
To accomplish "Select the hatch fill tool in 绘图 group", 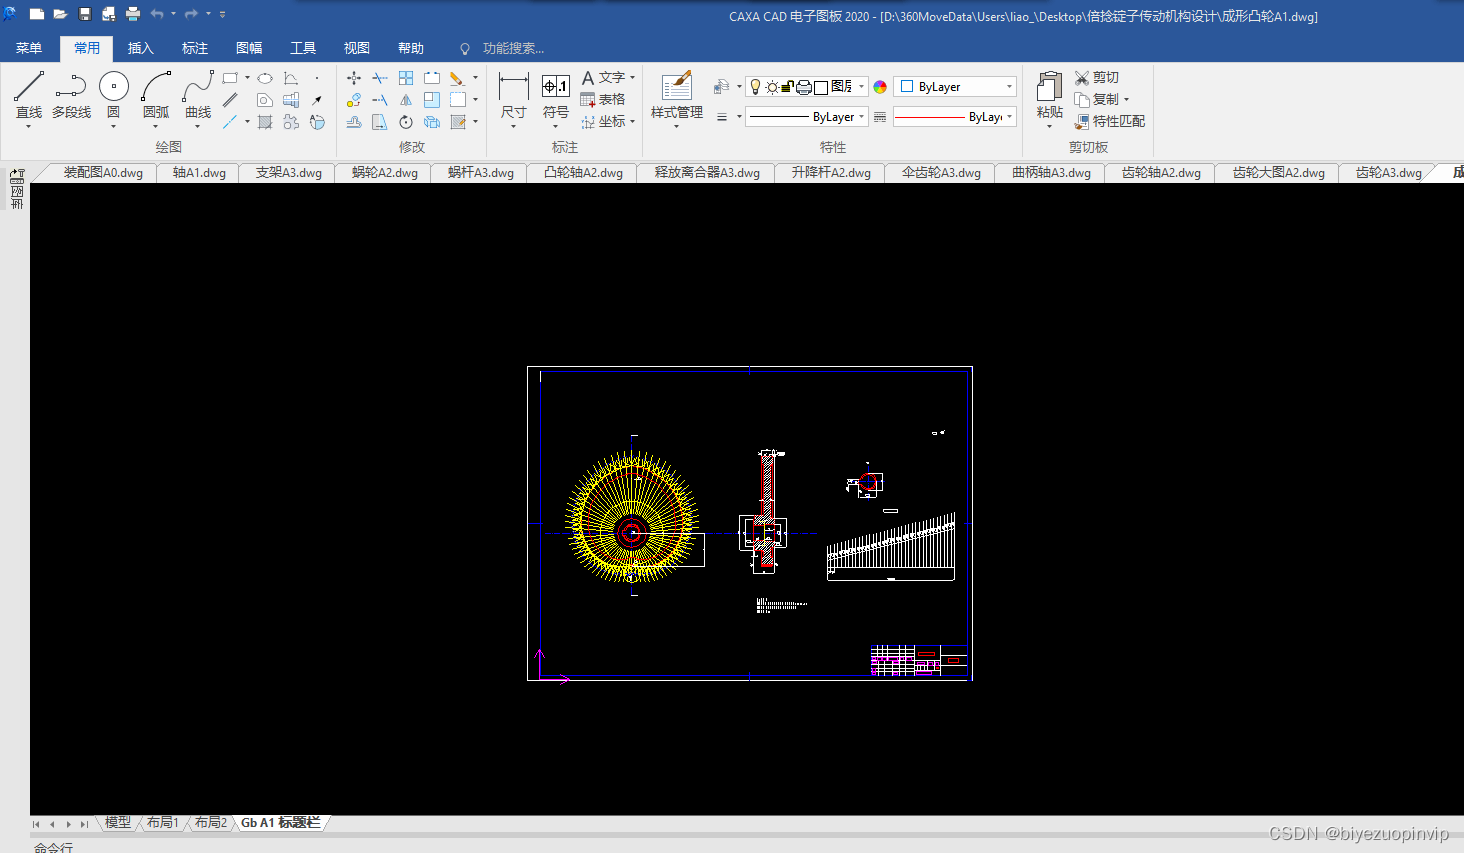I will (265, 122).
